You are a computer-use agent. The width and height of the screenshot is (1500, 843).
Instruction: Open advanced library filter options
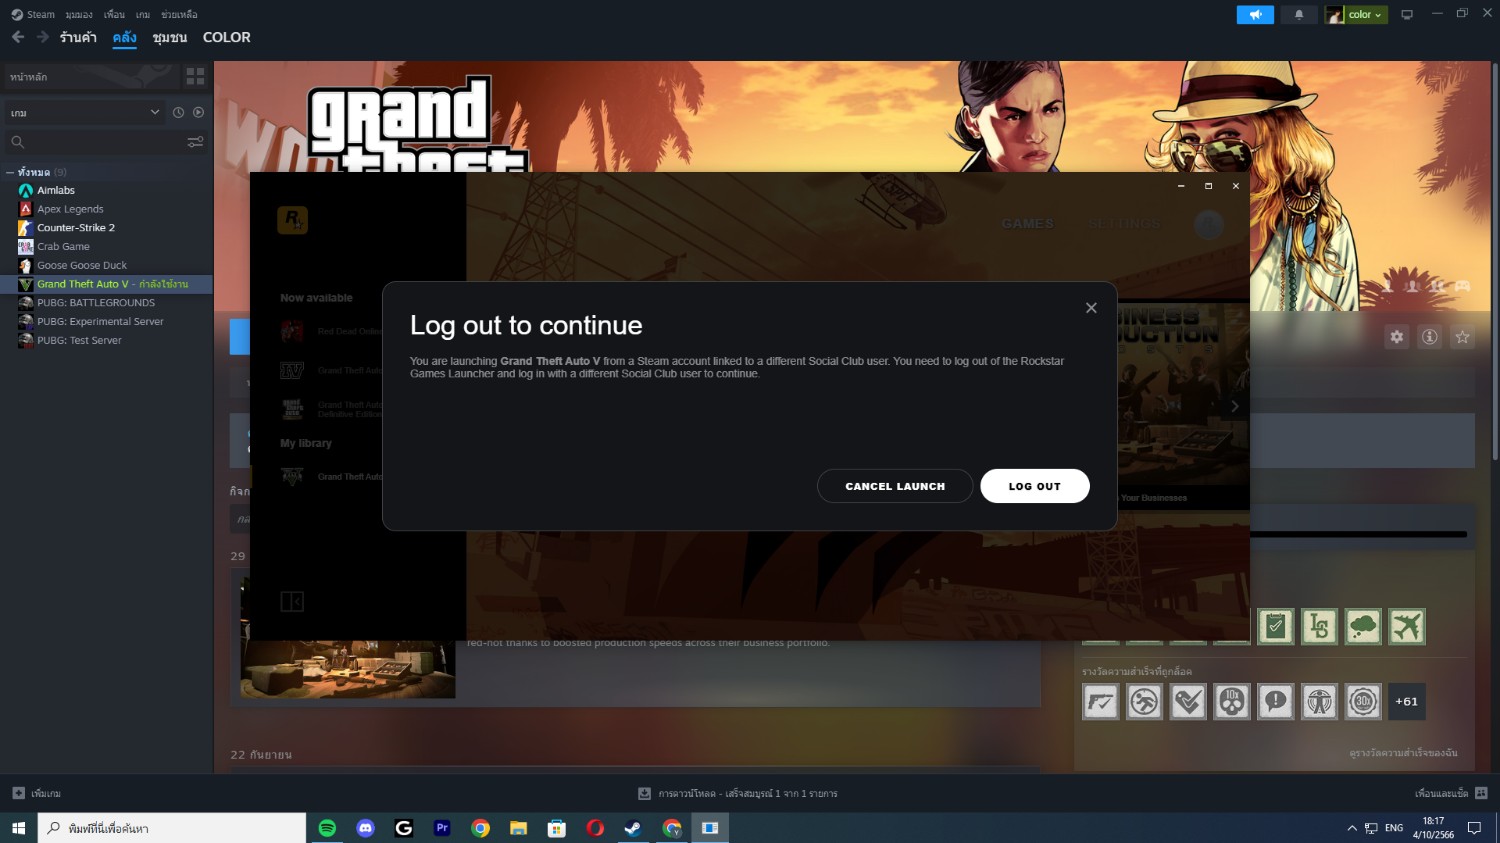pyautogui.click(x=196, y=142)
